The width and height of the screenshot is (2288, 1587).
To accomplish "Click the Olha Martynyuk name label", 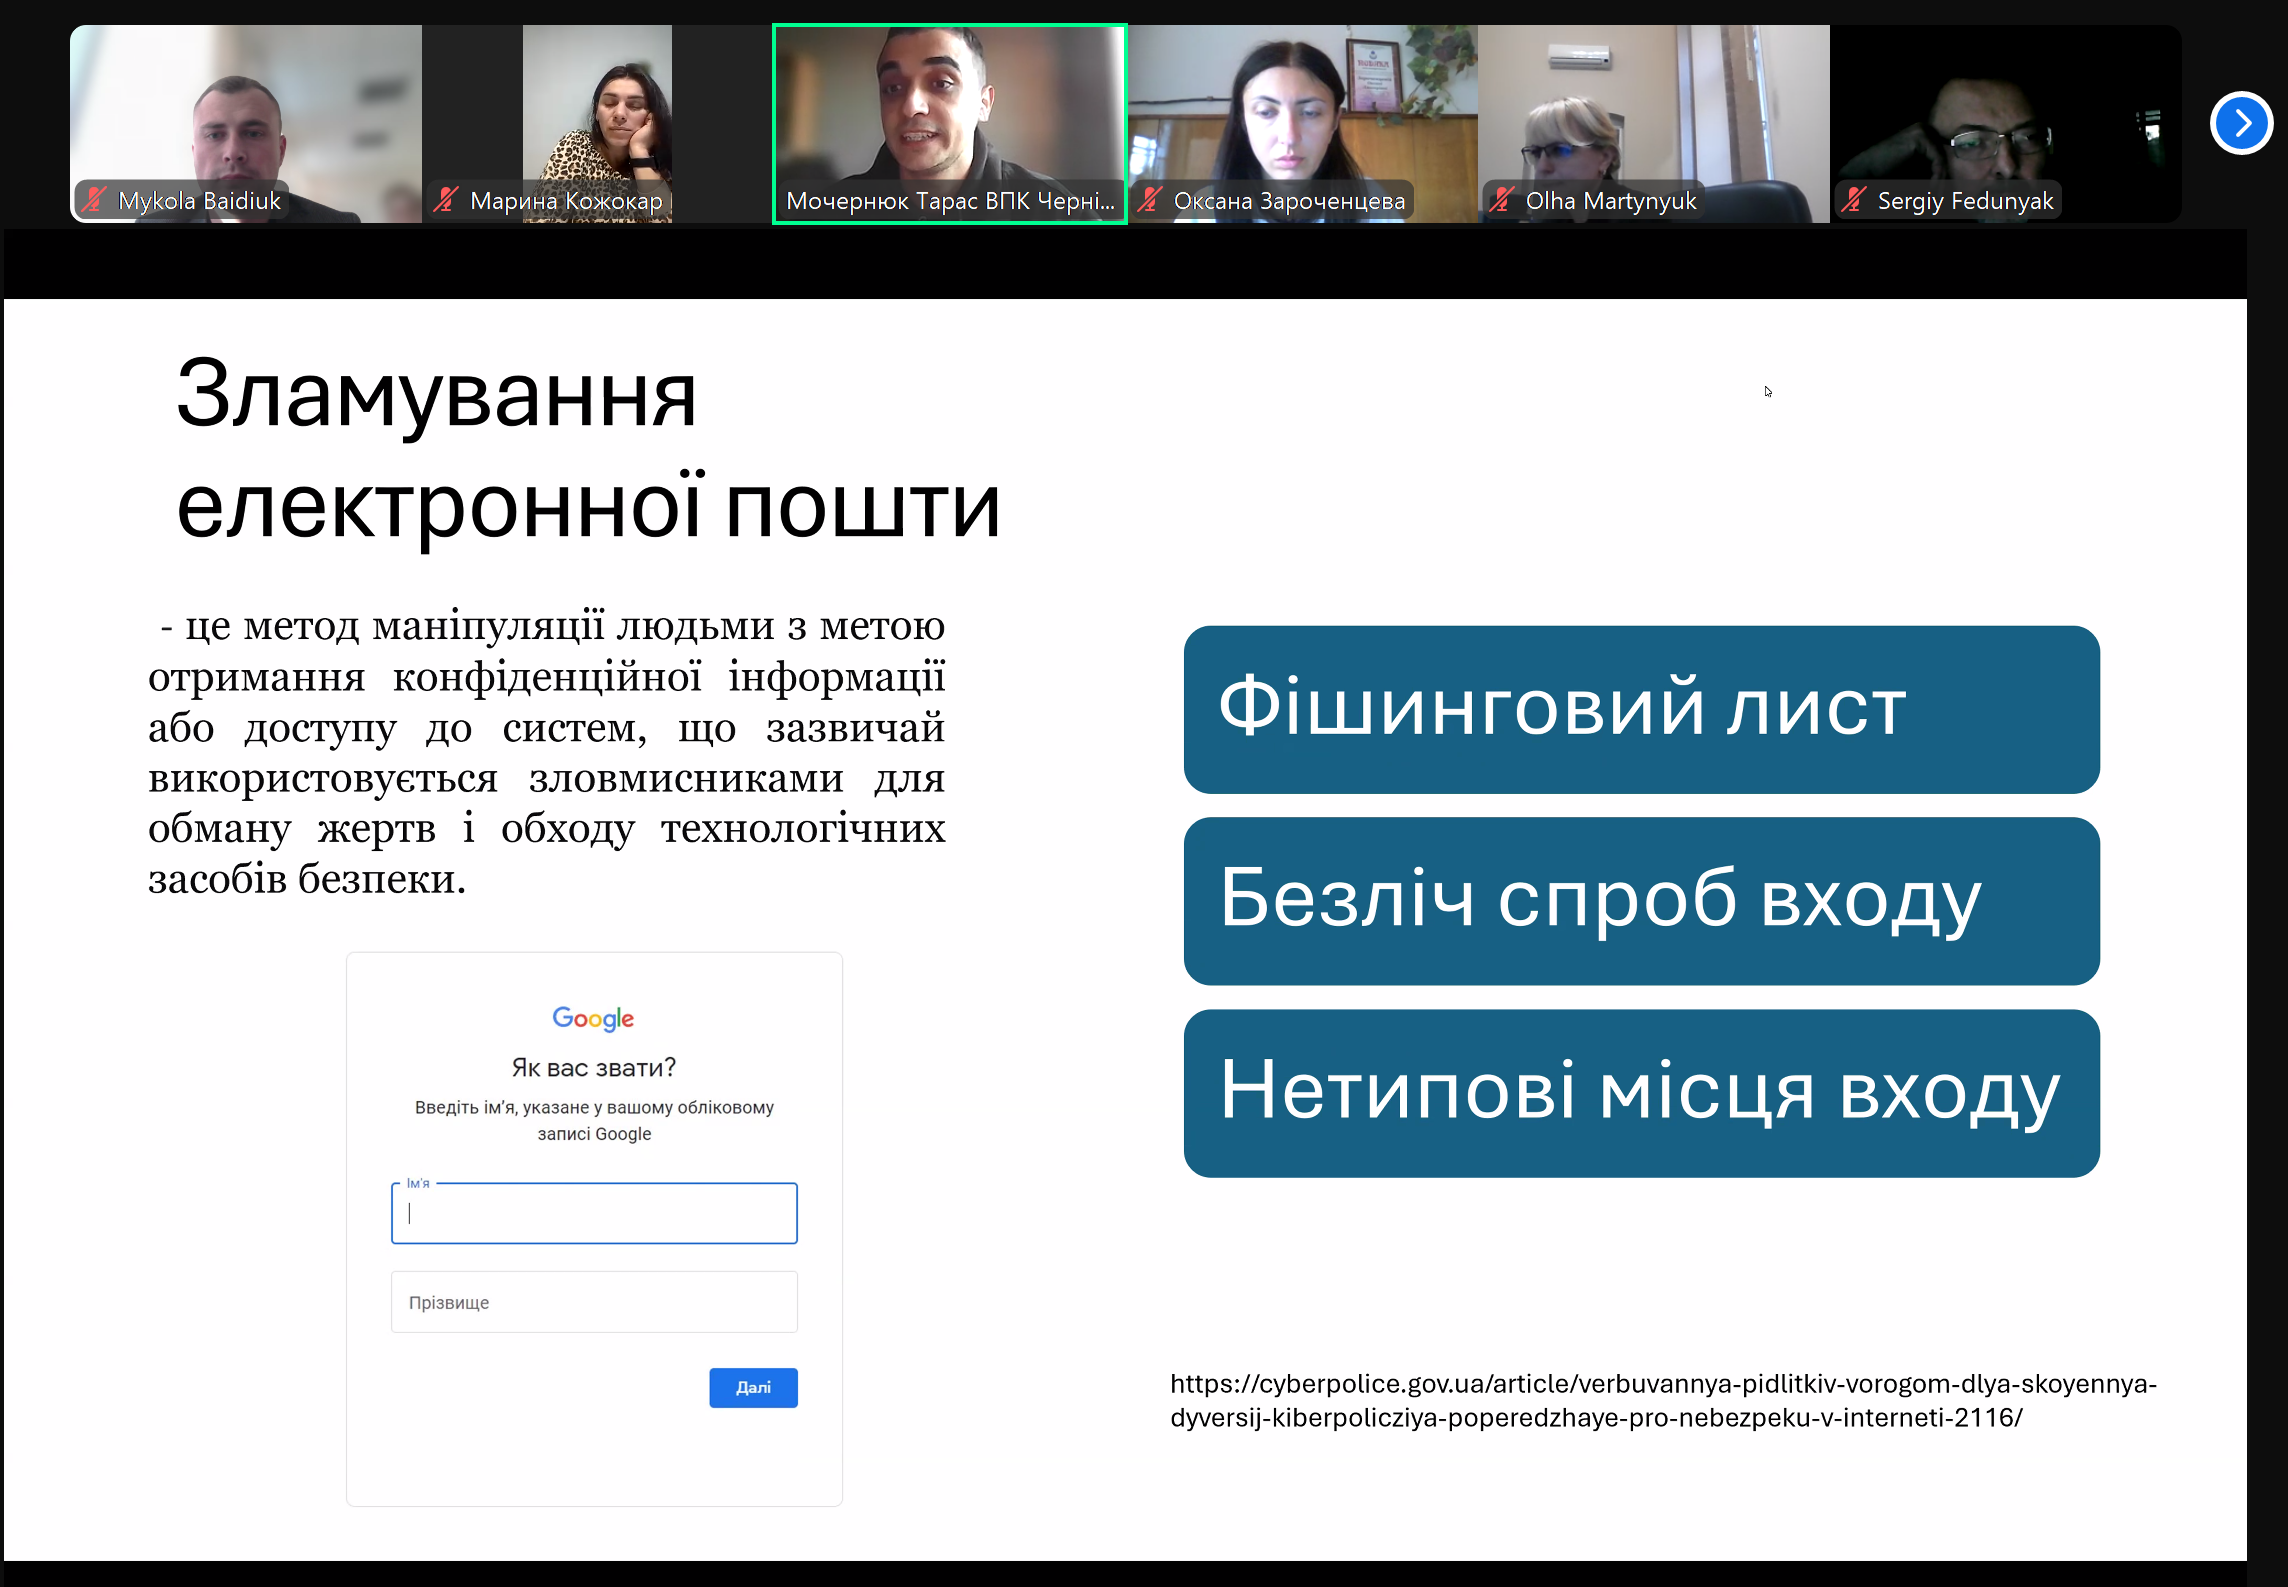I will click(1611, 201).
